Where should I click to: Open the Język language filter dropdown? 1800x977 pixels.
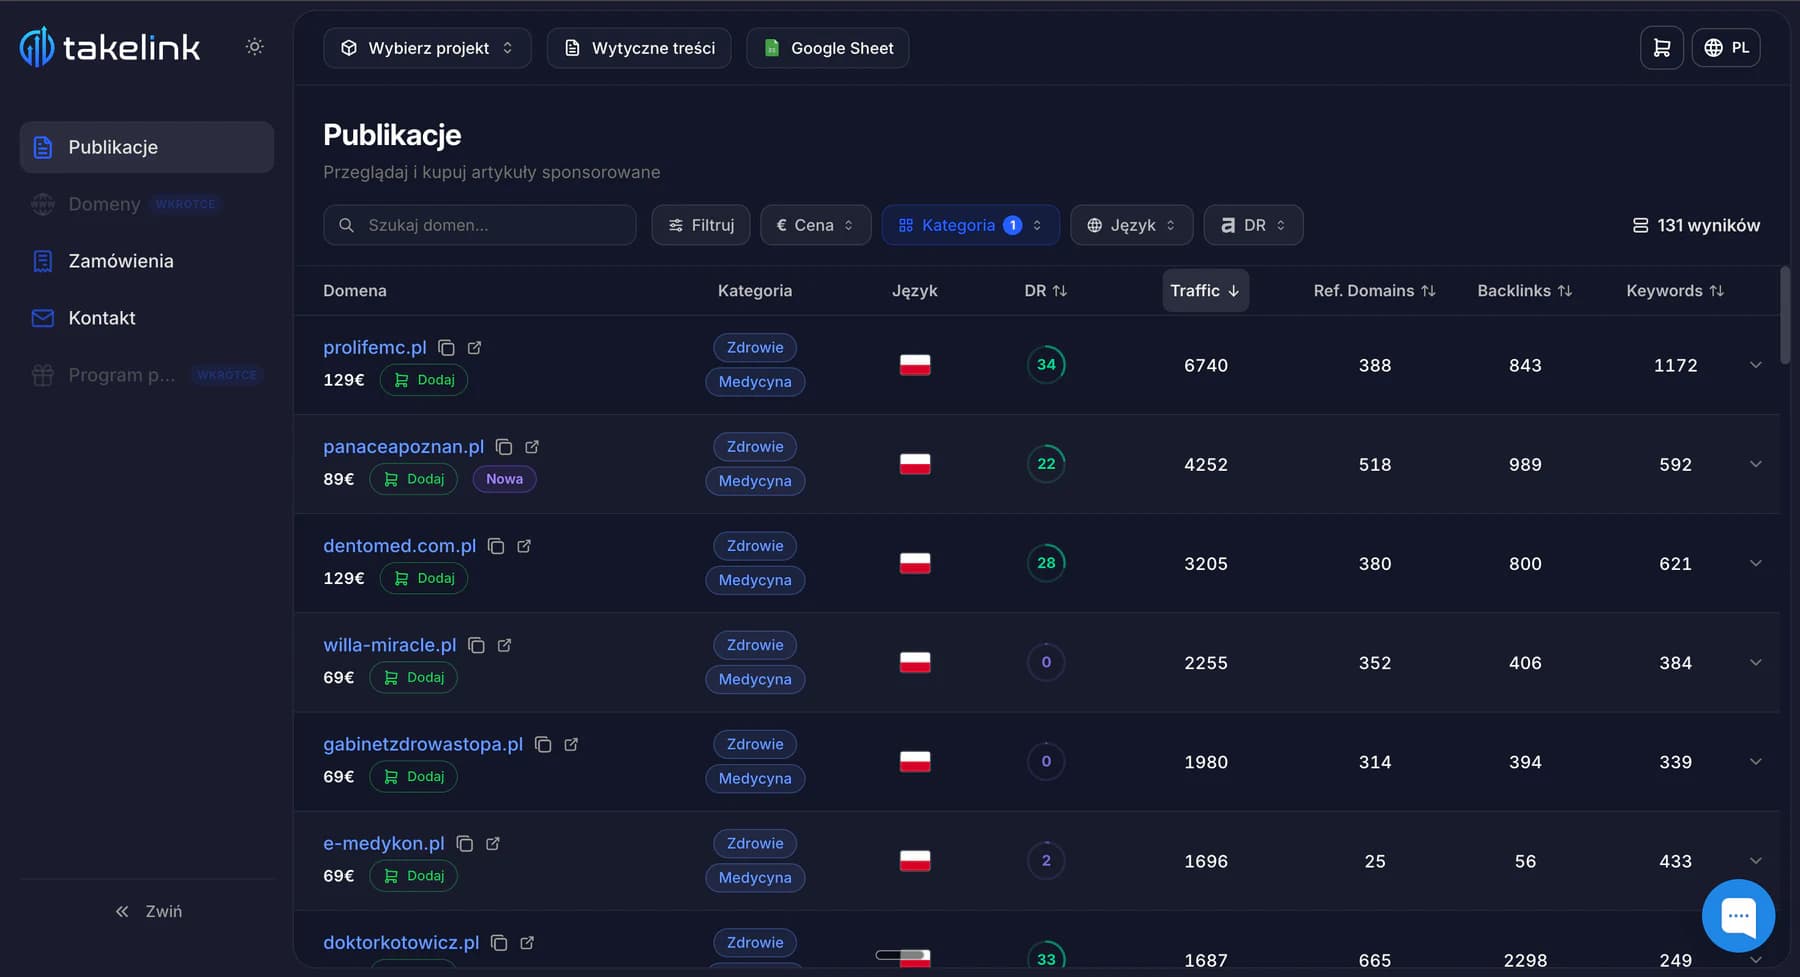tap(1131, 225)
